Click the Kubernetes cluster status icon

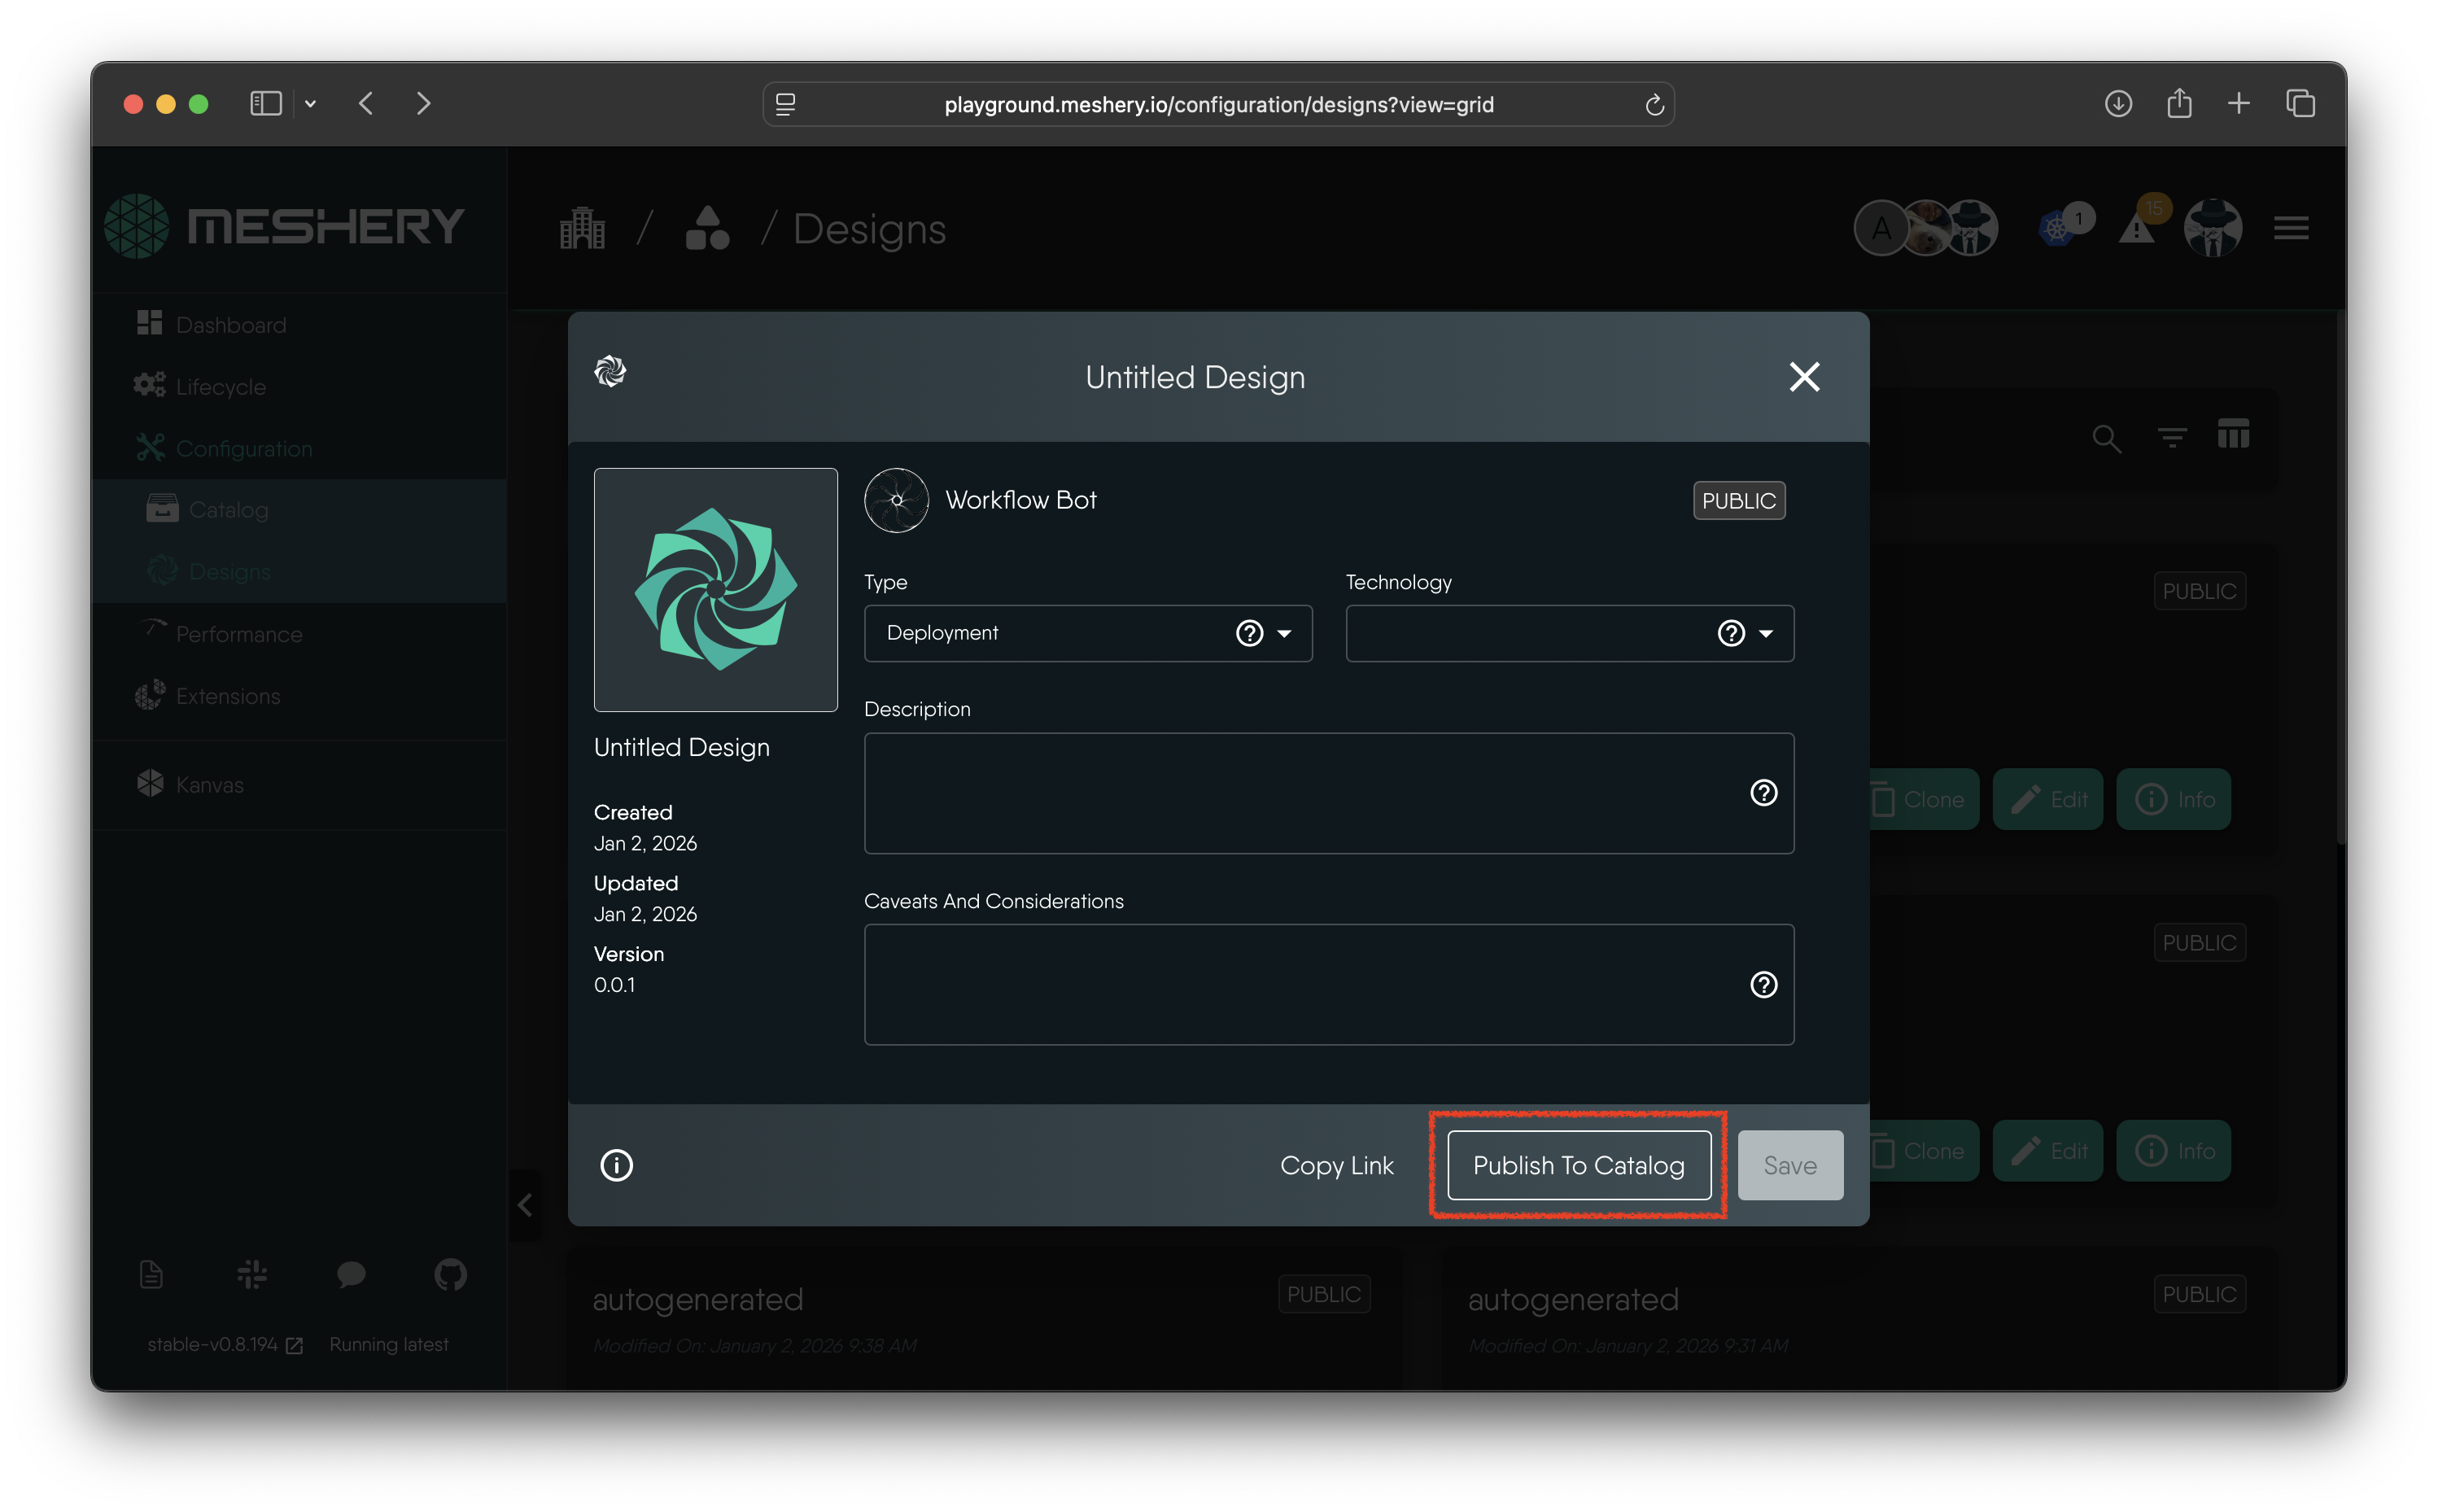tap(2057, 229)
